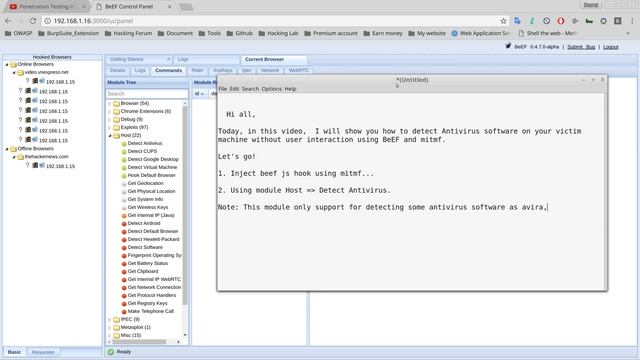Click the Opera red extension icon
The width and height of the screenshot is (640, 360).
pos(560,21)
